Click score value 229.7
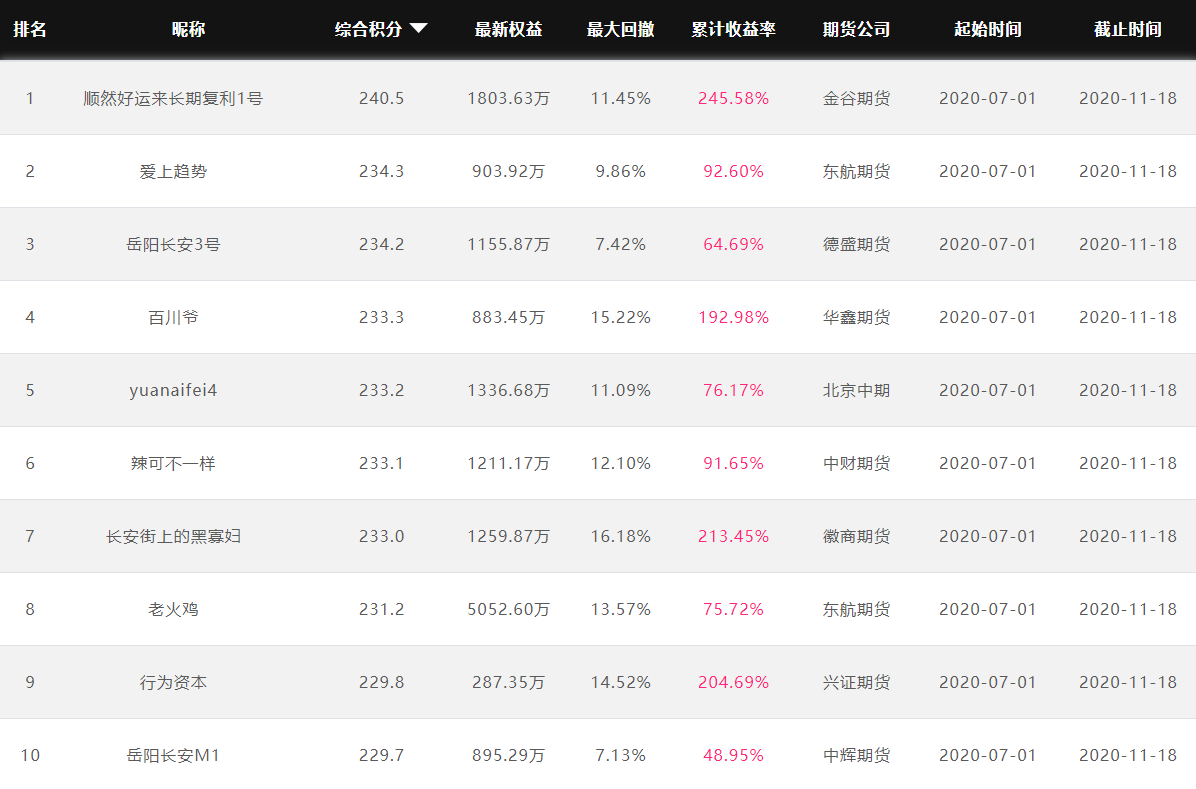The width and height of the screenshot is (1196, 789). (x=381, y=755)
